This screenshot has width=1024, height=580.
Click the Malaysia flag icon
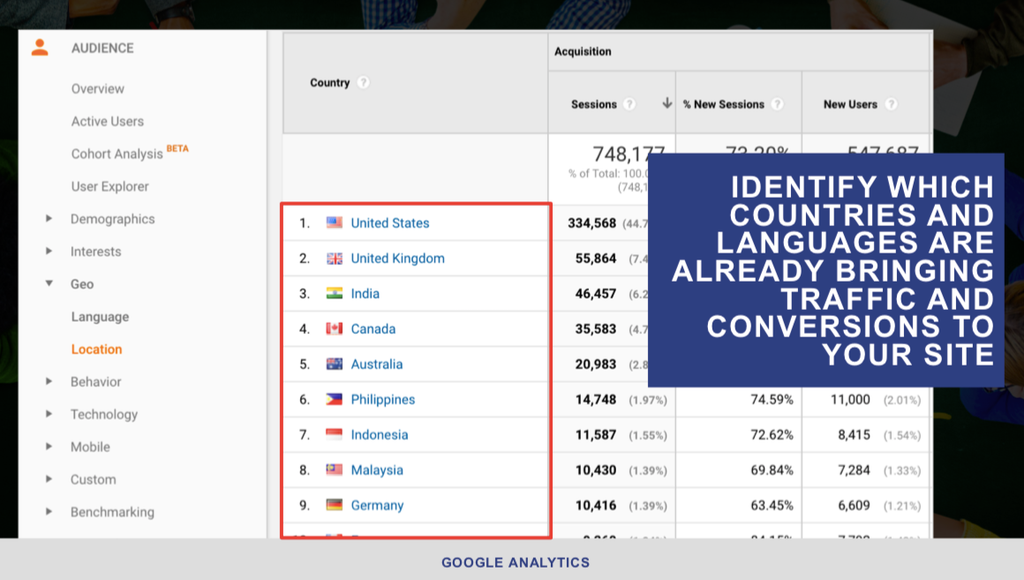click(x=334, y=470)
